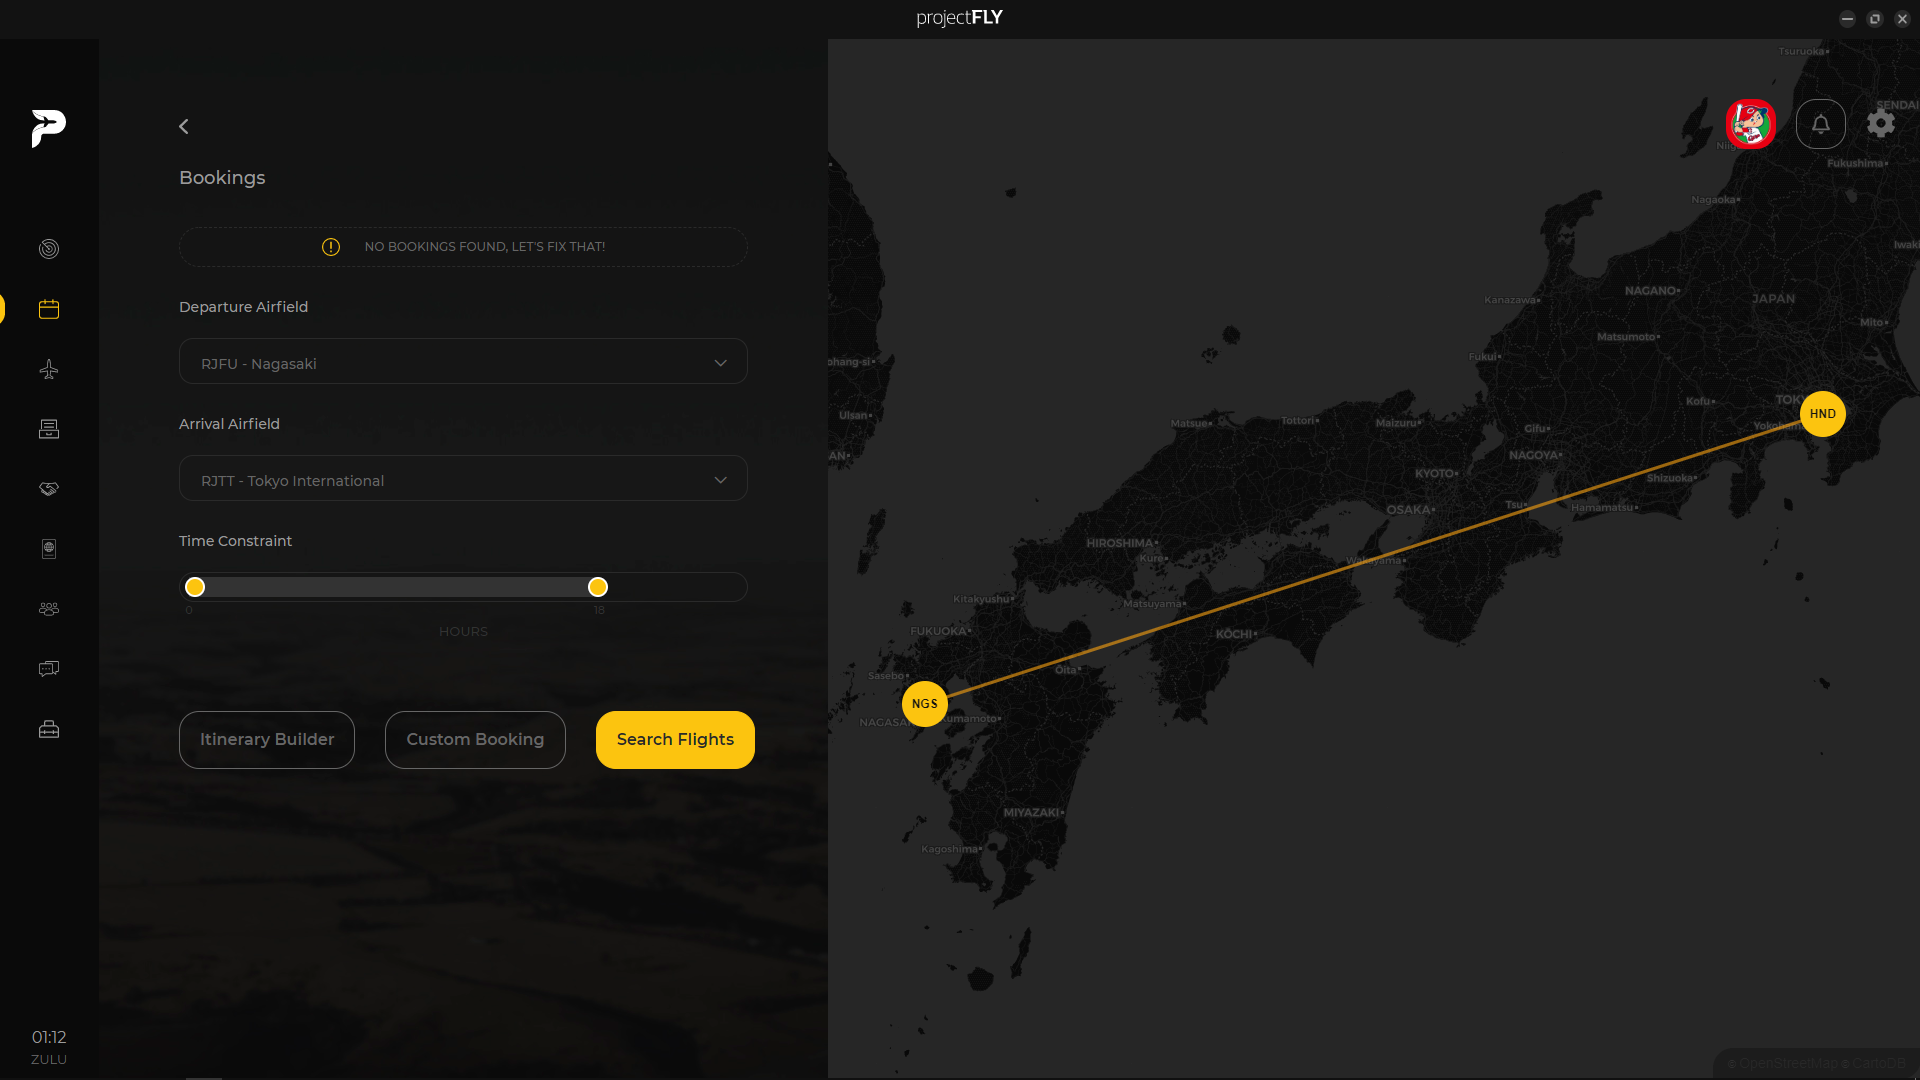Open the airplane flights section
This screenshot has height=1080, width=1920.
[48, 369]
